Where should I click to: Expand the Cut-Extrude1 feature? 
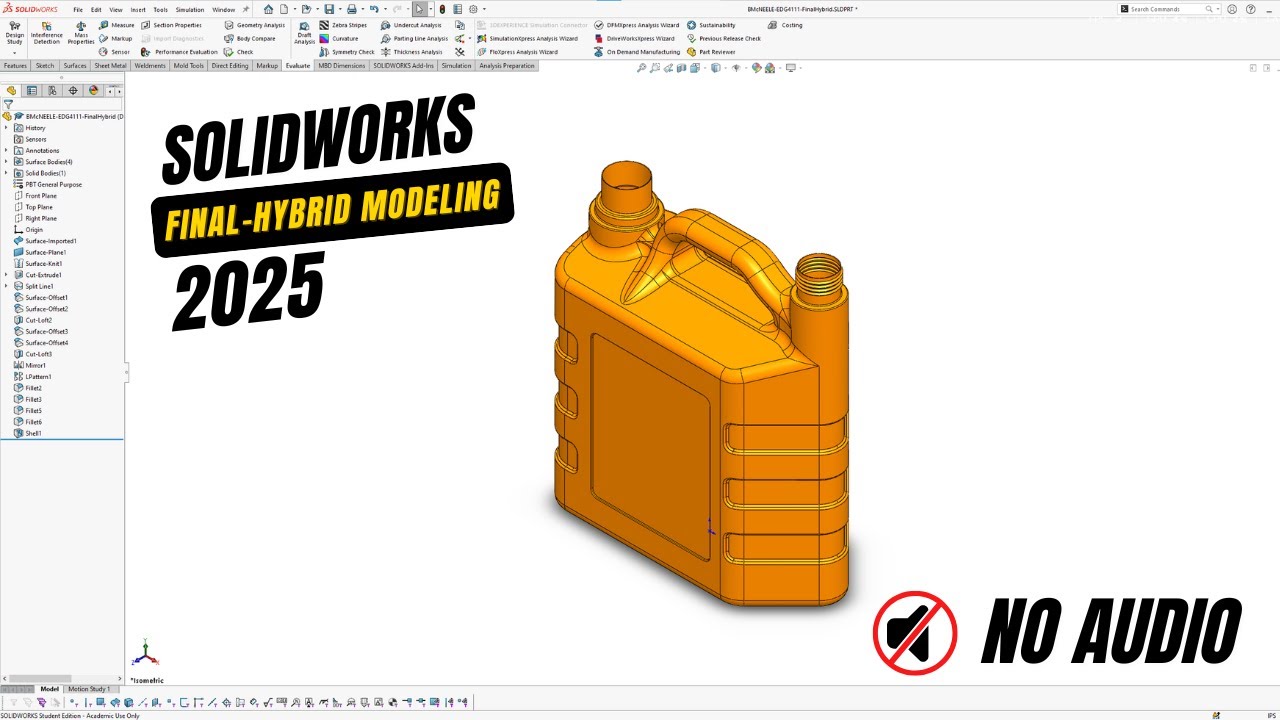[x=6, y=275]
